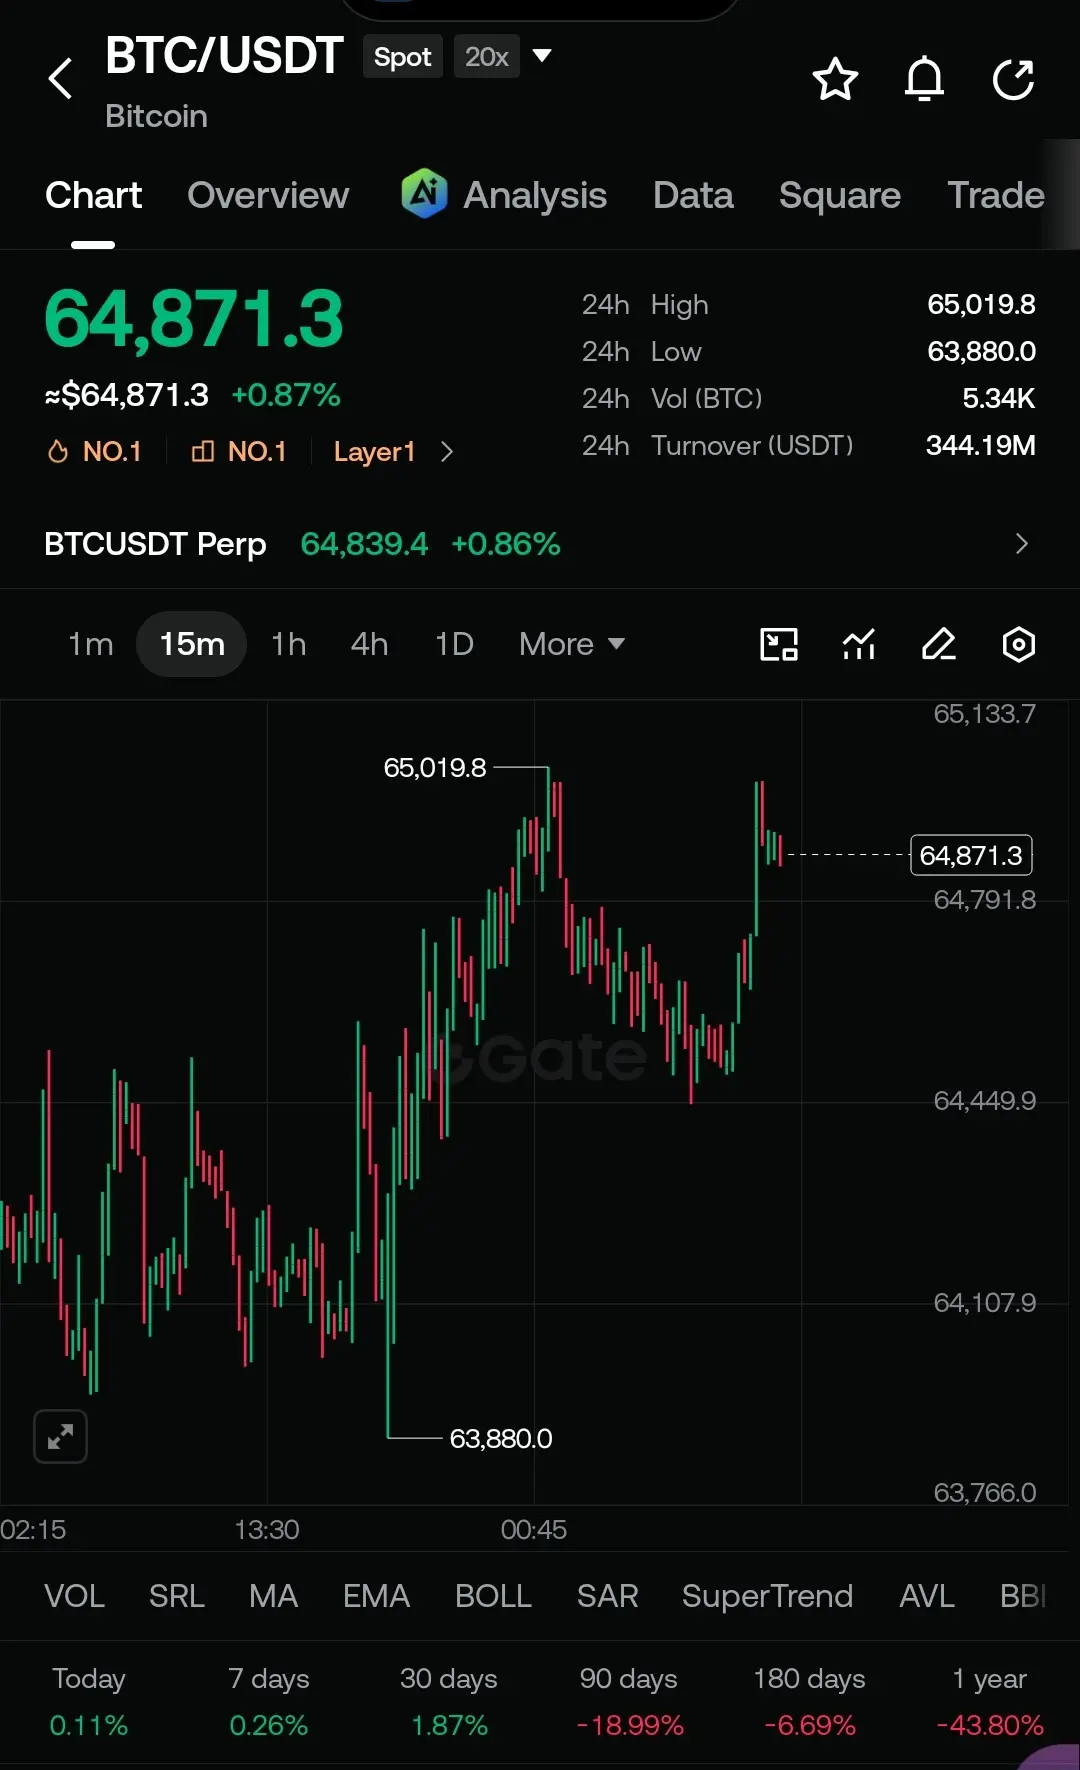The image size is (1080, 1770).
Task: Tap the 65,019.8 high marker on chart
Action: [434, 767]
